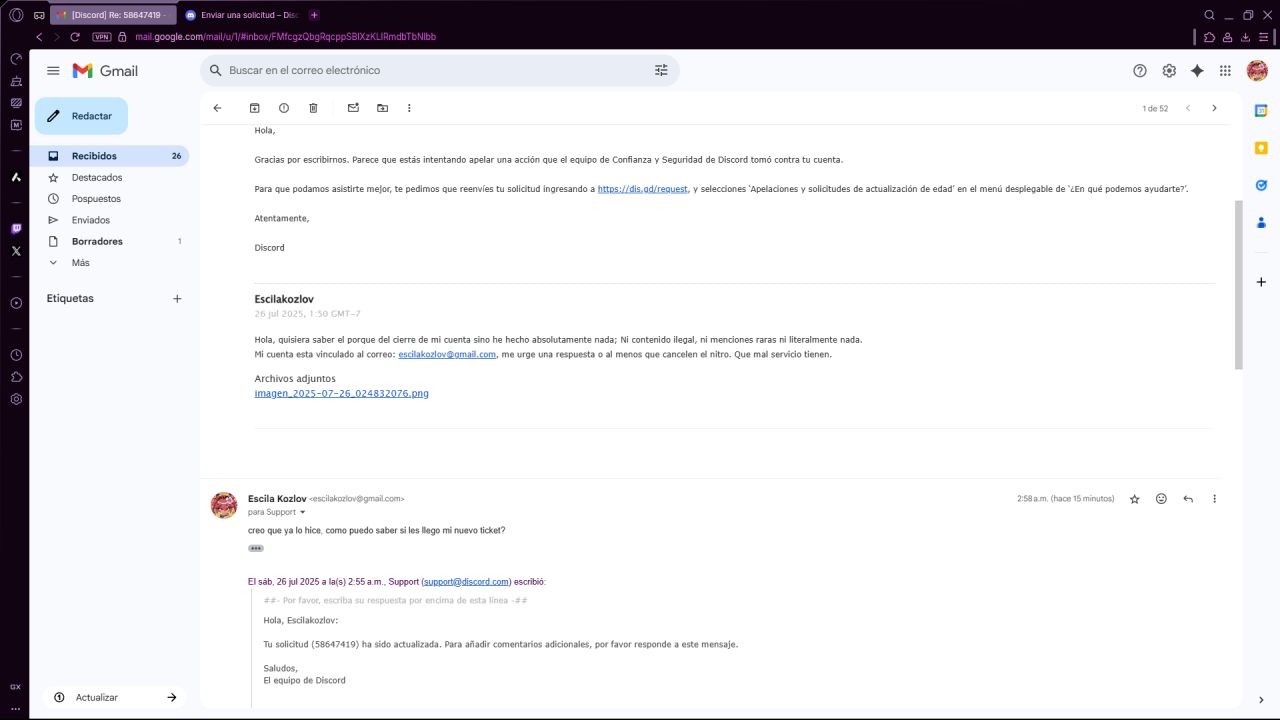Open the Google account avatar menu

point(1257,71)
